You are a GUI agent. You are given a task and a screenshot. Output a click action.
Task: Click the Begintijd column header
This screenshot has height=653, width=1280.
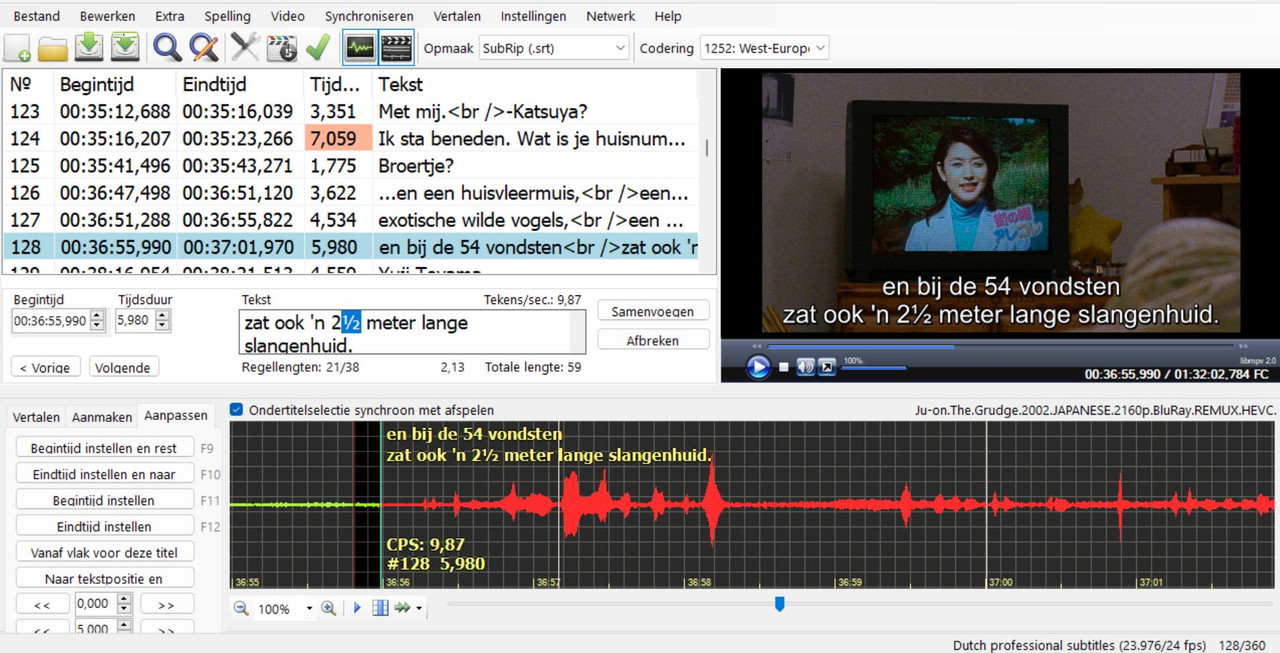pos(115,84)
